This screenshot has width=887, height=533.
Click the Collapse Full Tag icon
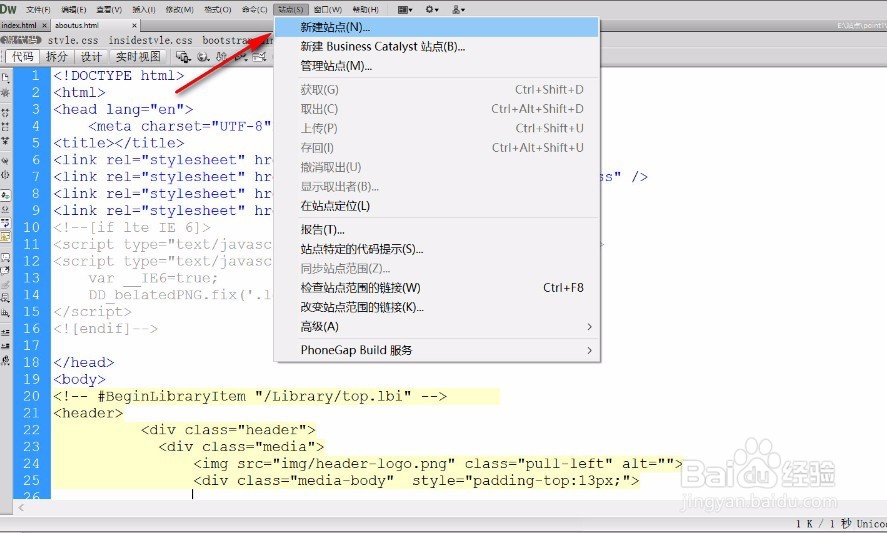[5, 112]
